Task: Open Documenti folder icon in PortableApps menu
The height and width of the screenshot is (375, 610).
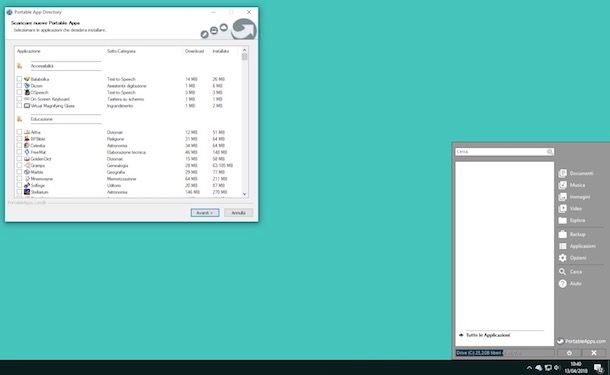Action: (563, 173)
